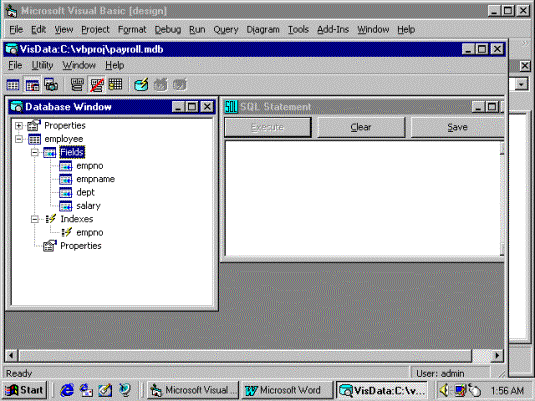Open the Visual Basic Project menu
The height and width of the screenshot is (401, 535).
(x=95, y=30)
